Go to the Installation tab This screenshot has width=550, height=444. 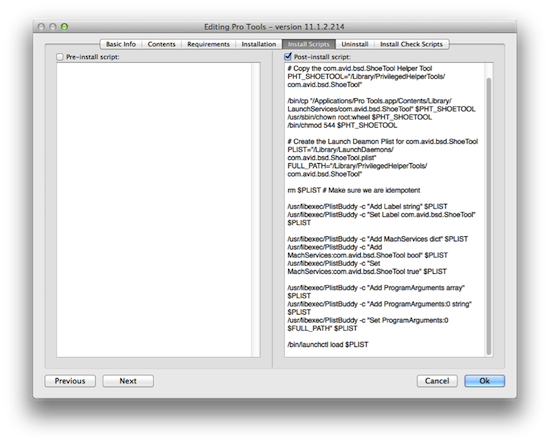pos(259,44)
